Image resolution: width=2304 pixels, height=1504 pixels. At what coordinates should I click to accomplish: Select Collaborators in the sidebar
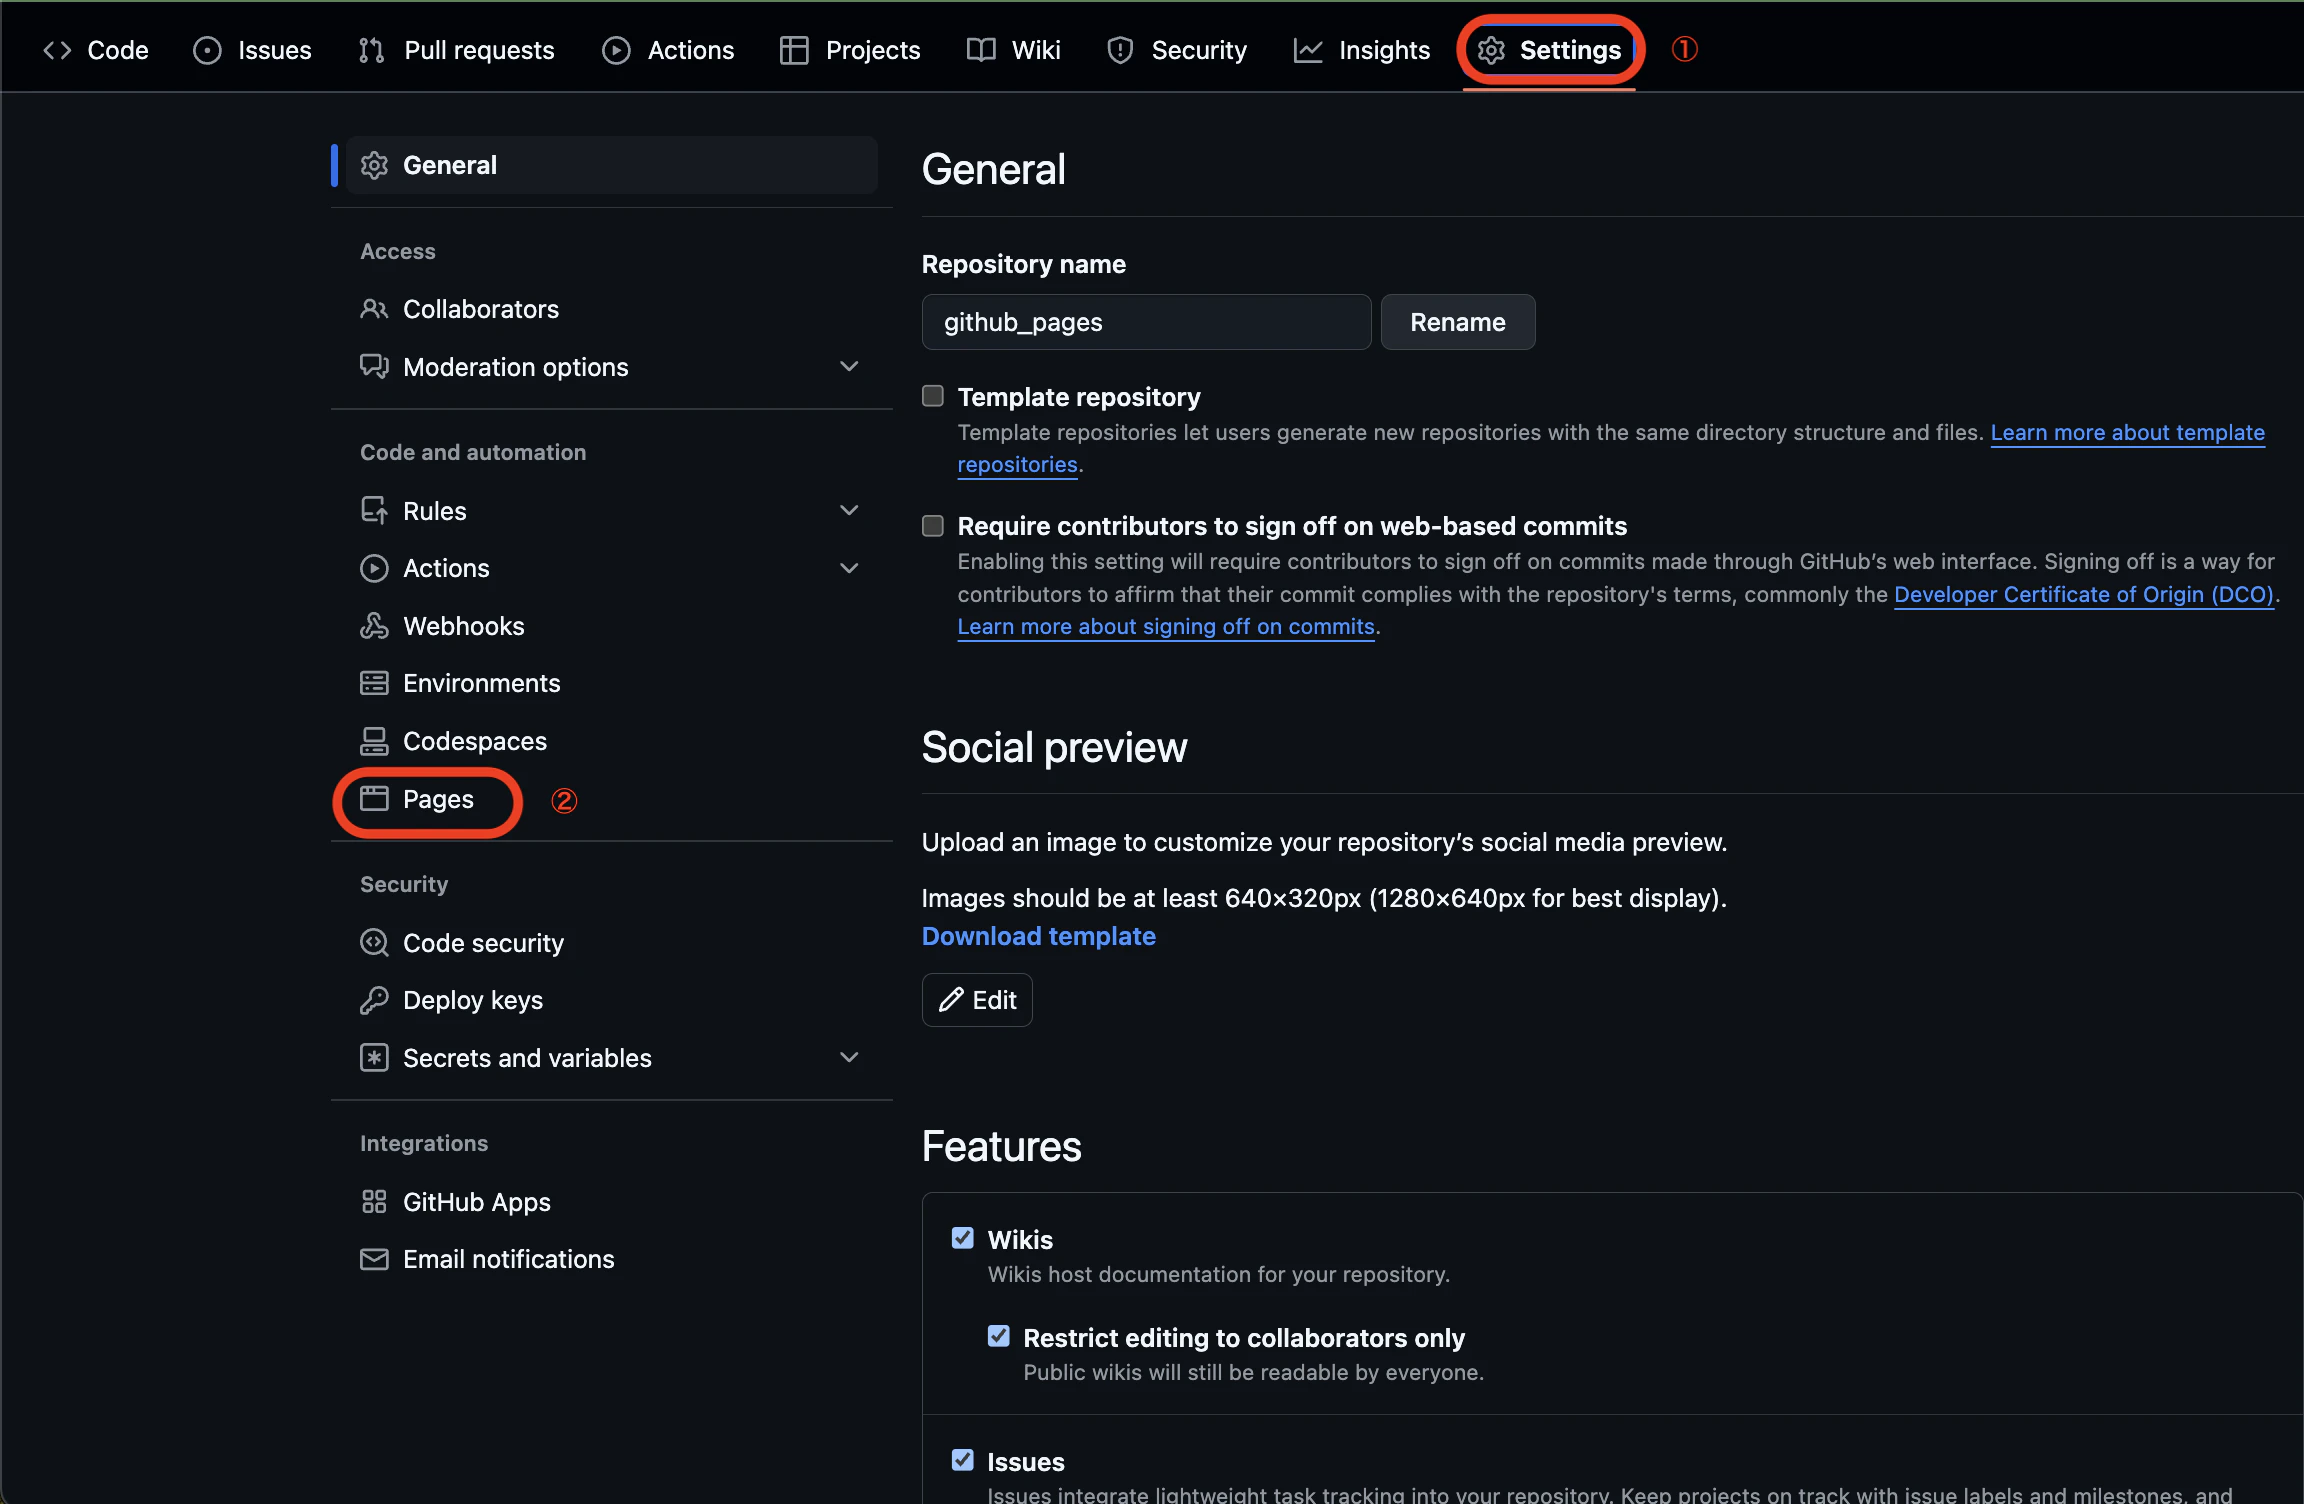coord(611,309)
